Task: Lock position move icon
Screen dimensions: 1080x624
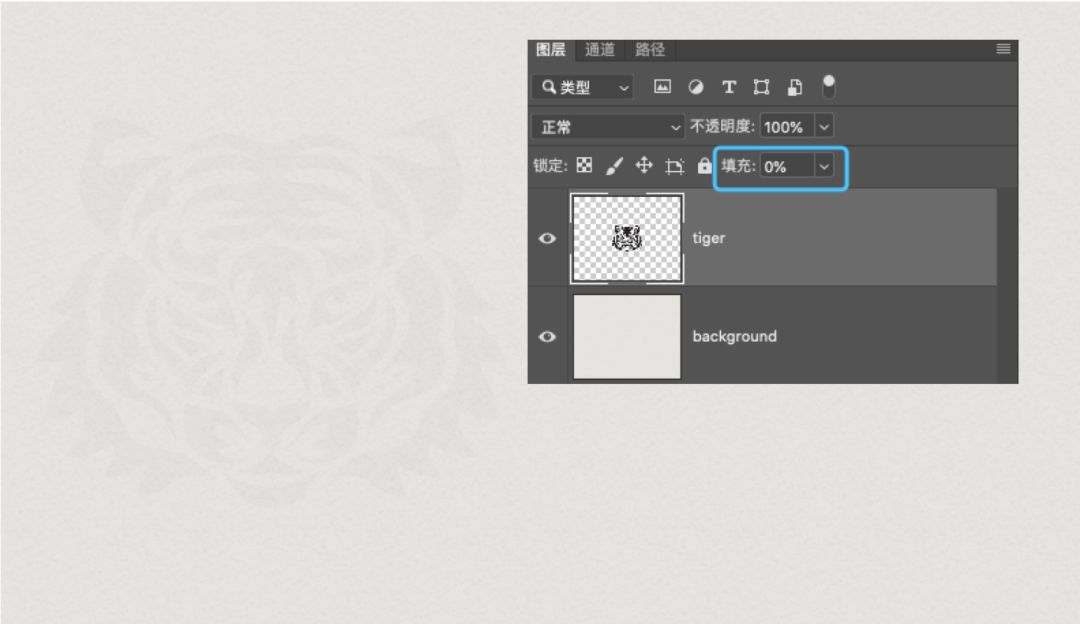Action: (x=644, y=165)
